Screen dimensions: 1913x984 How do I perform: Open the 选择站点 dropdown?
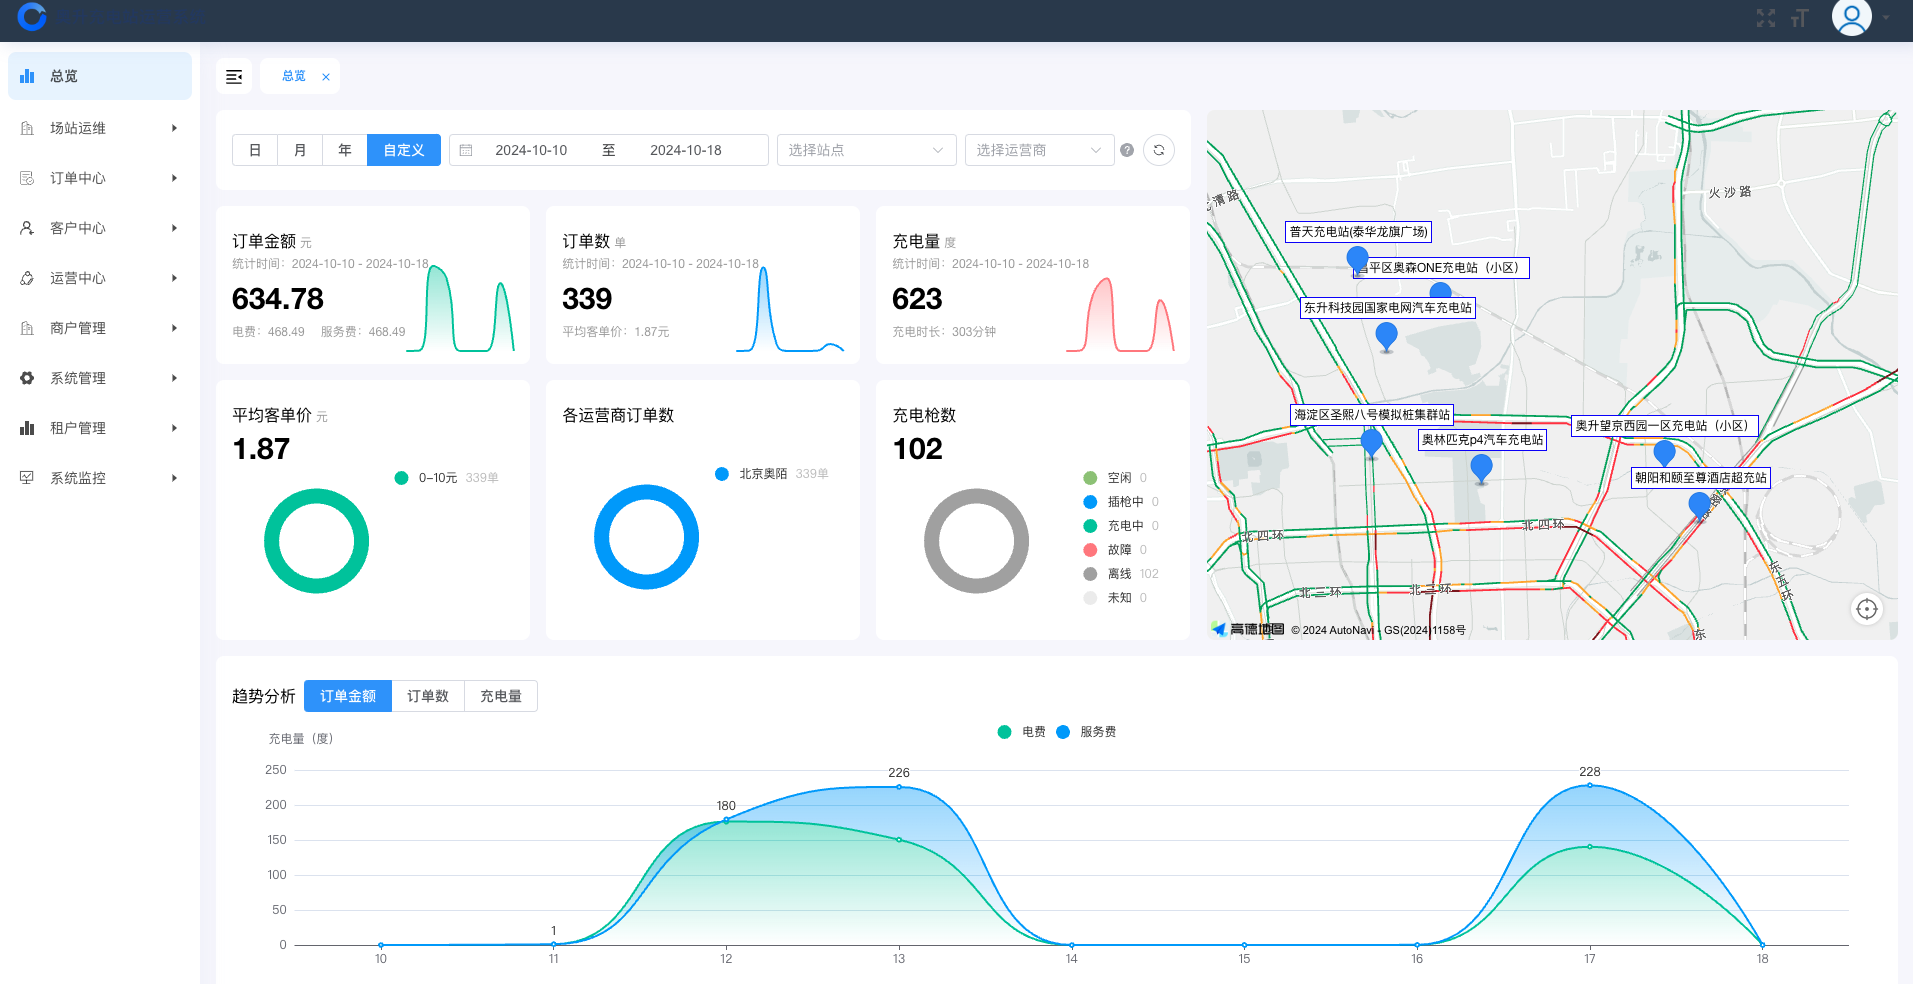[x=866, y=150]
